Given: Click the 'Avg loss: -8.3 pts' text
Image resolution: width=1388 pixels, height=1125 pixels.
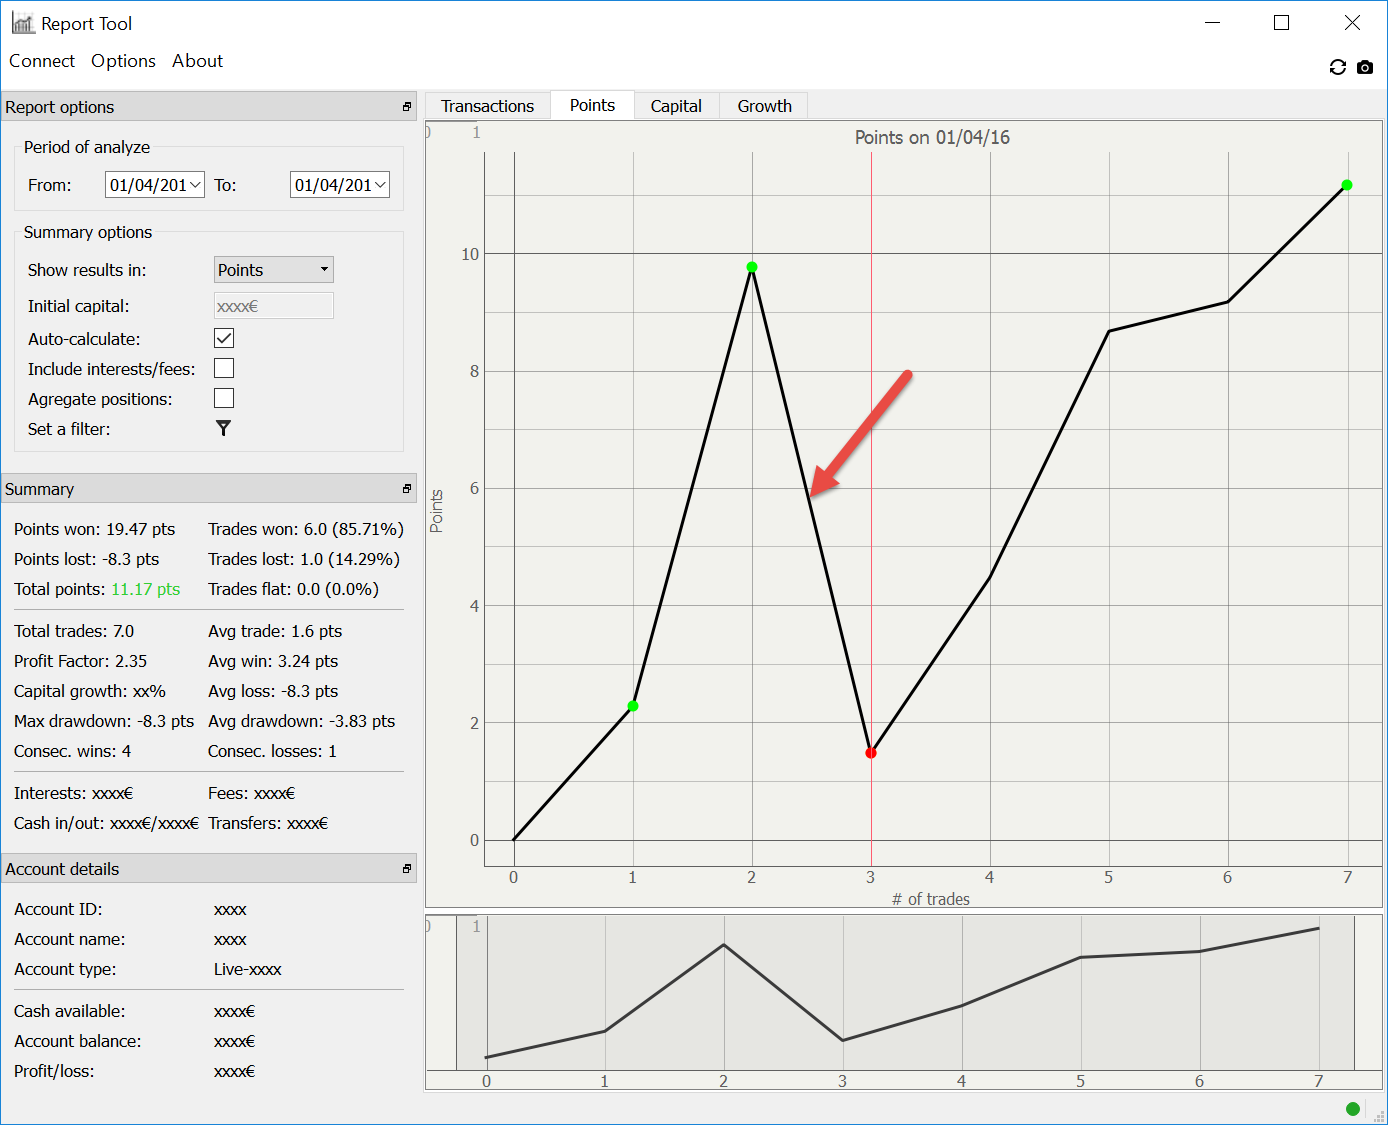Looking at the screenshot, I should tap(273, 691).
